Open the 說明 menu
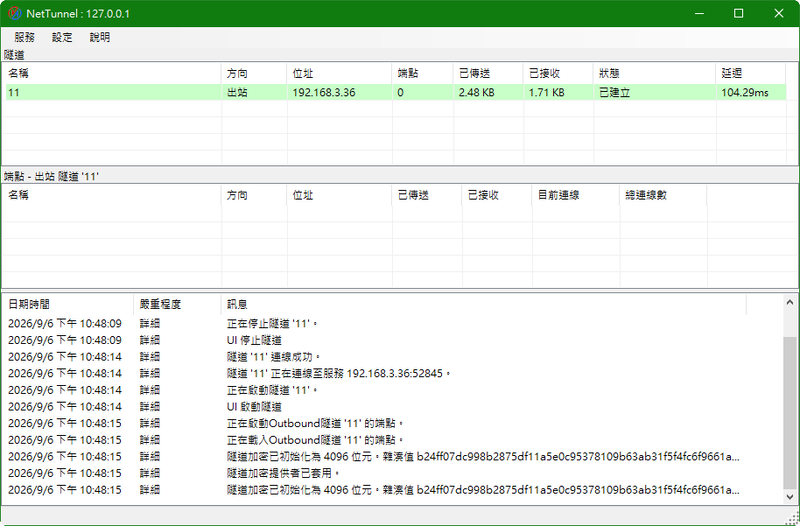 coord(100,37)
